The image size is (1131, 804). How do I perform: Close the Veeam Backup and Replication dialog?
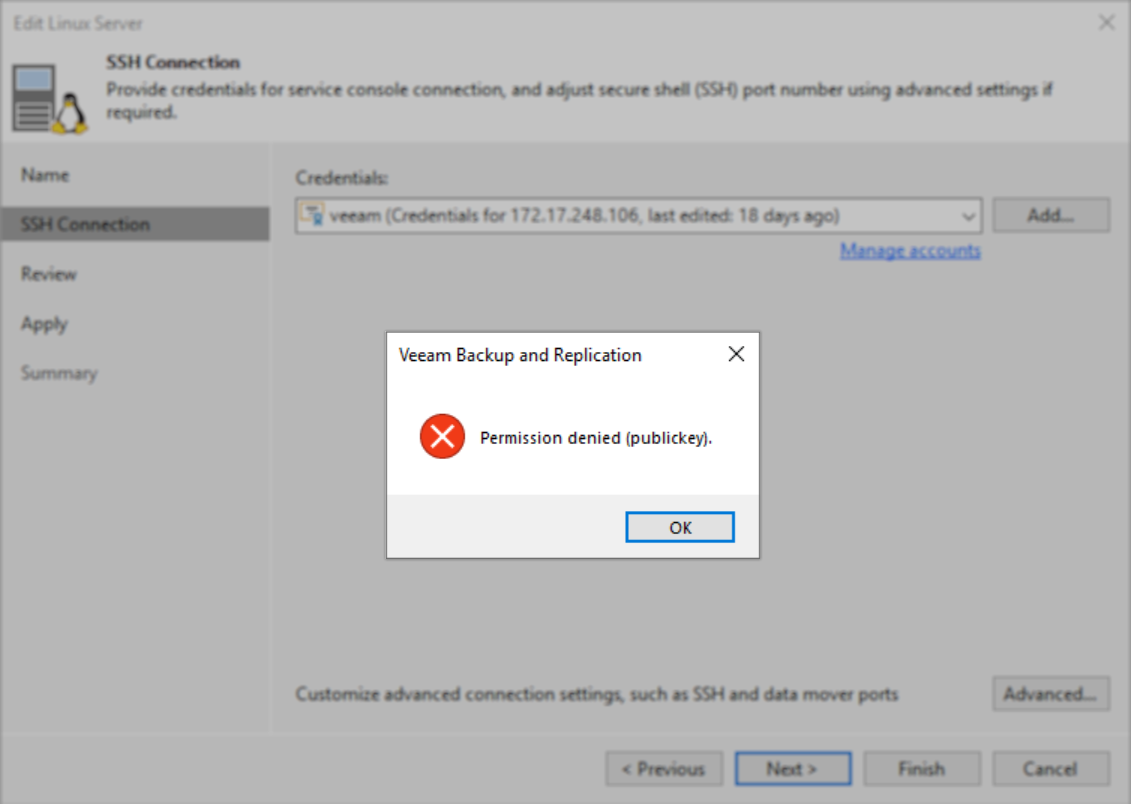coord(736,355)
